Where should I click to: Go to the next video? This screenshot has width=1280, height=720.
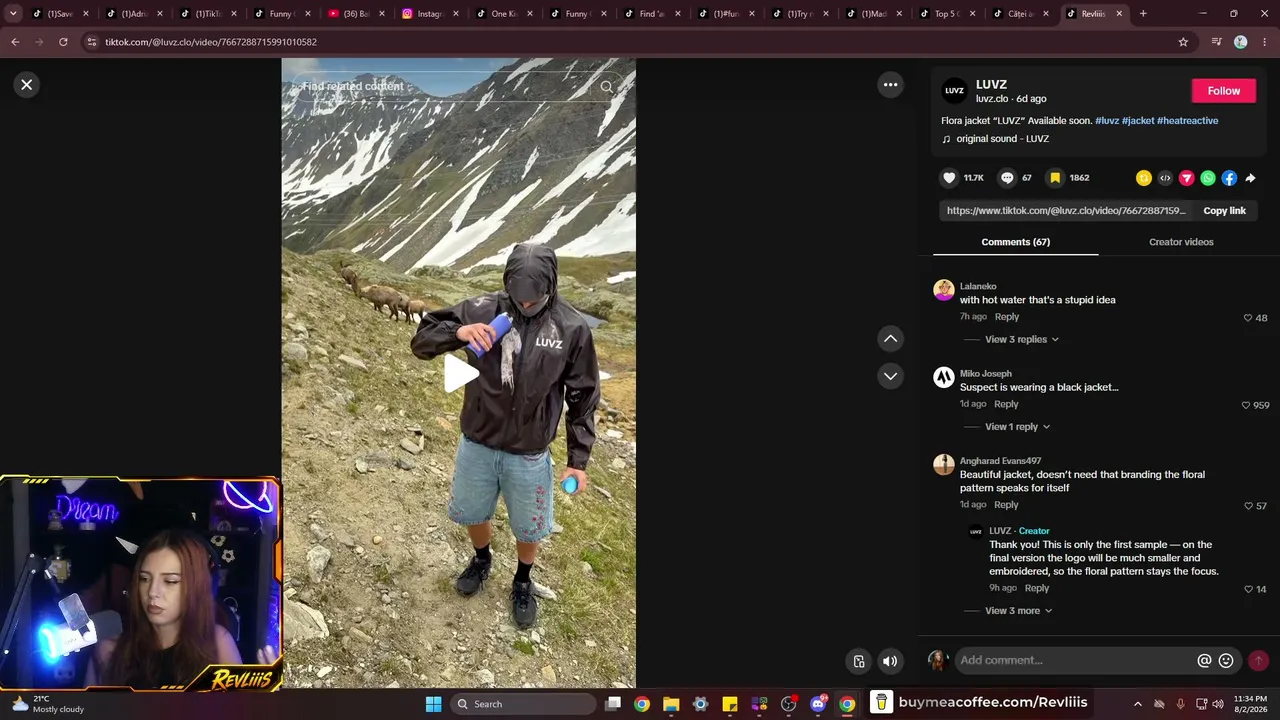click(x=890, y=376)
